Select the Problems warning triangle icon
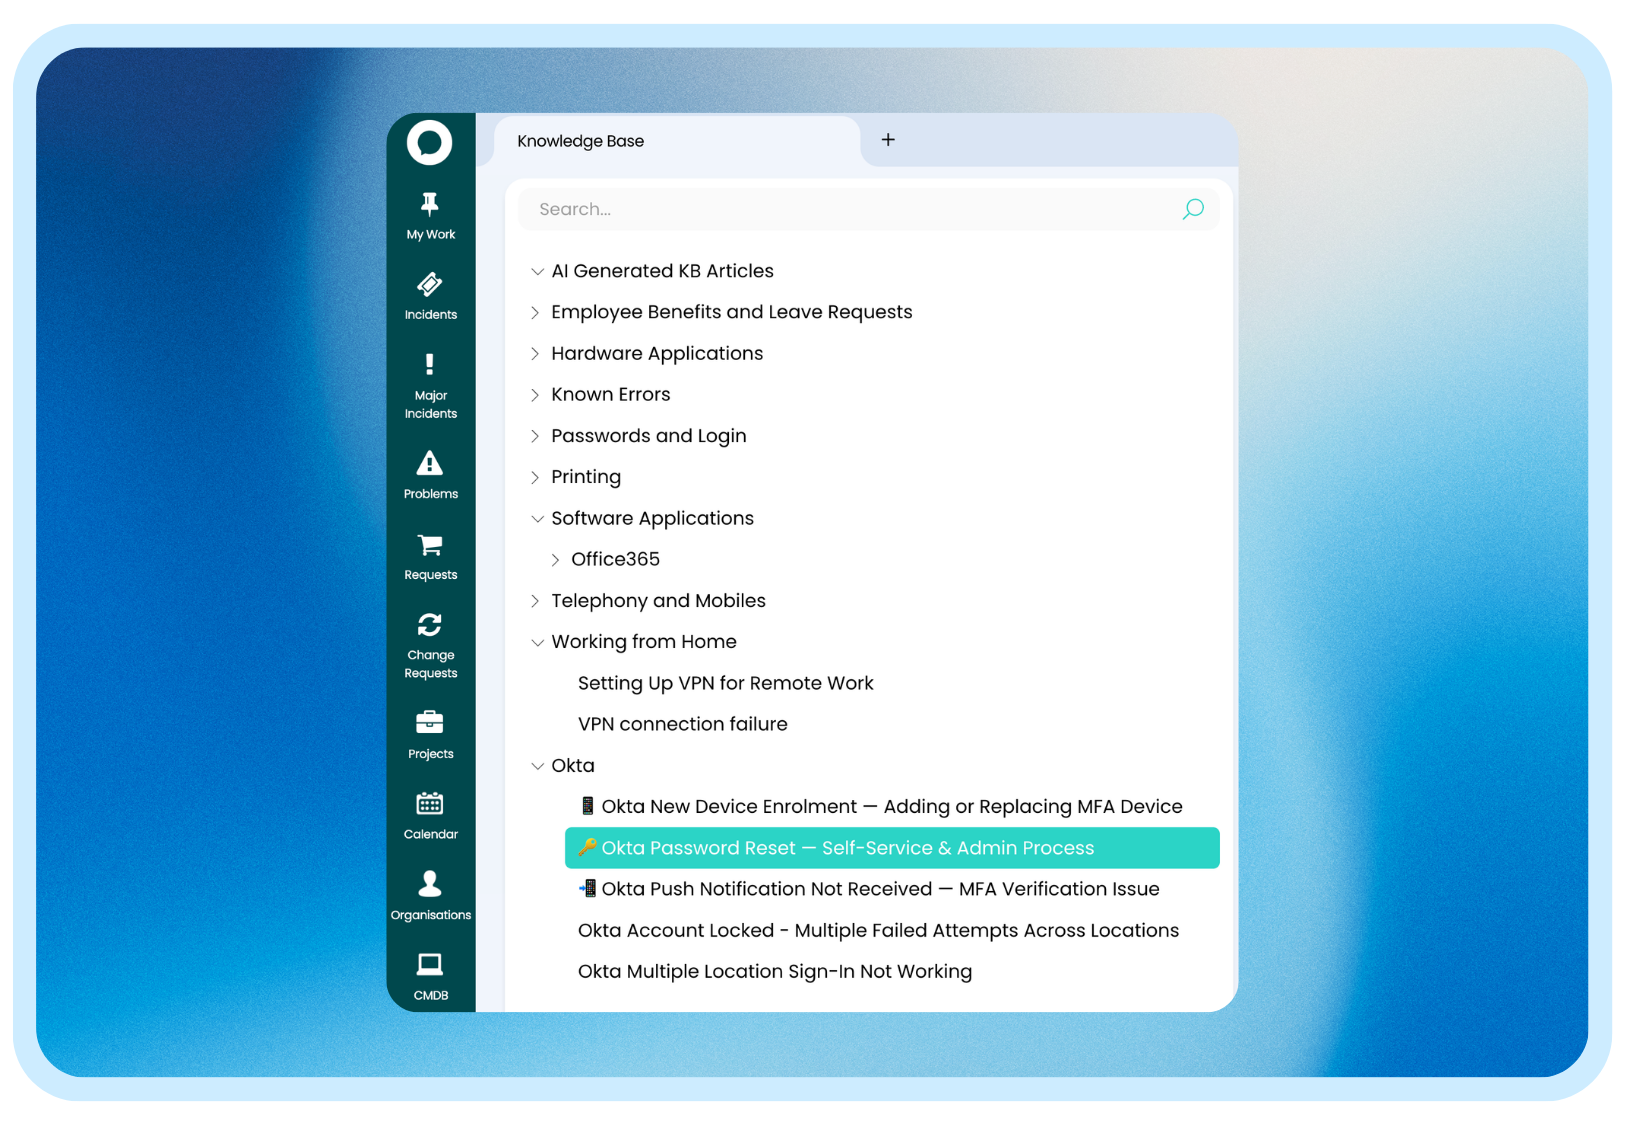This screenshot has height=1125, width=1625. click(x=430, y=464)
